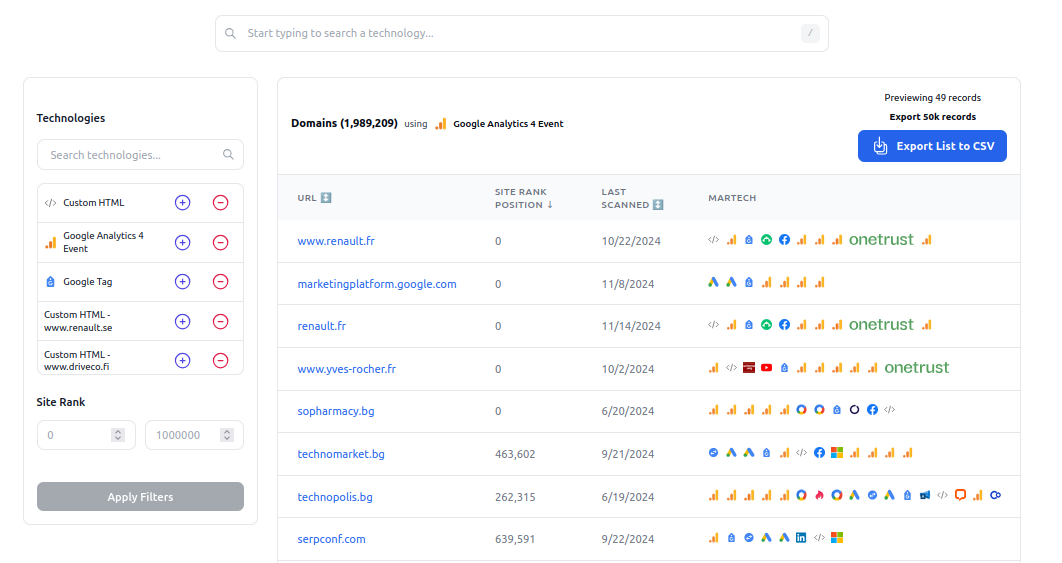Click the Microsoft icon in serpconf.com row

click(x=837, y=538)
